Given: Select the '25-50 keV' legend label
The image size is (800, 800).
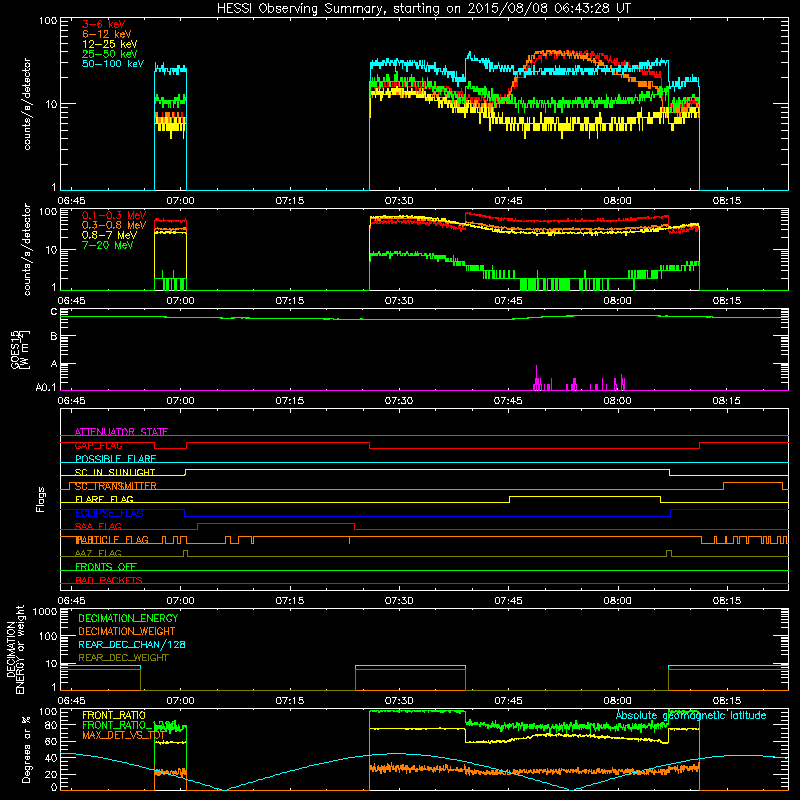Looking at the screenshot, I should pyautogui.click(x=110, y=54).
